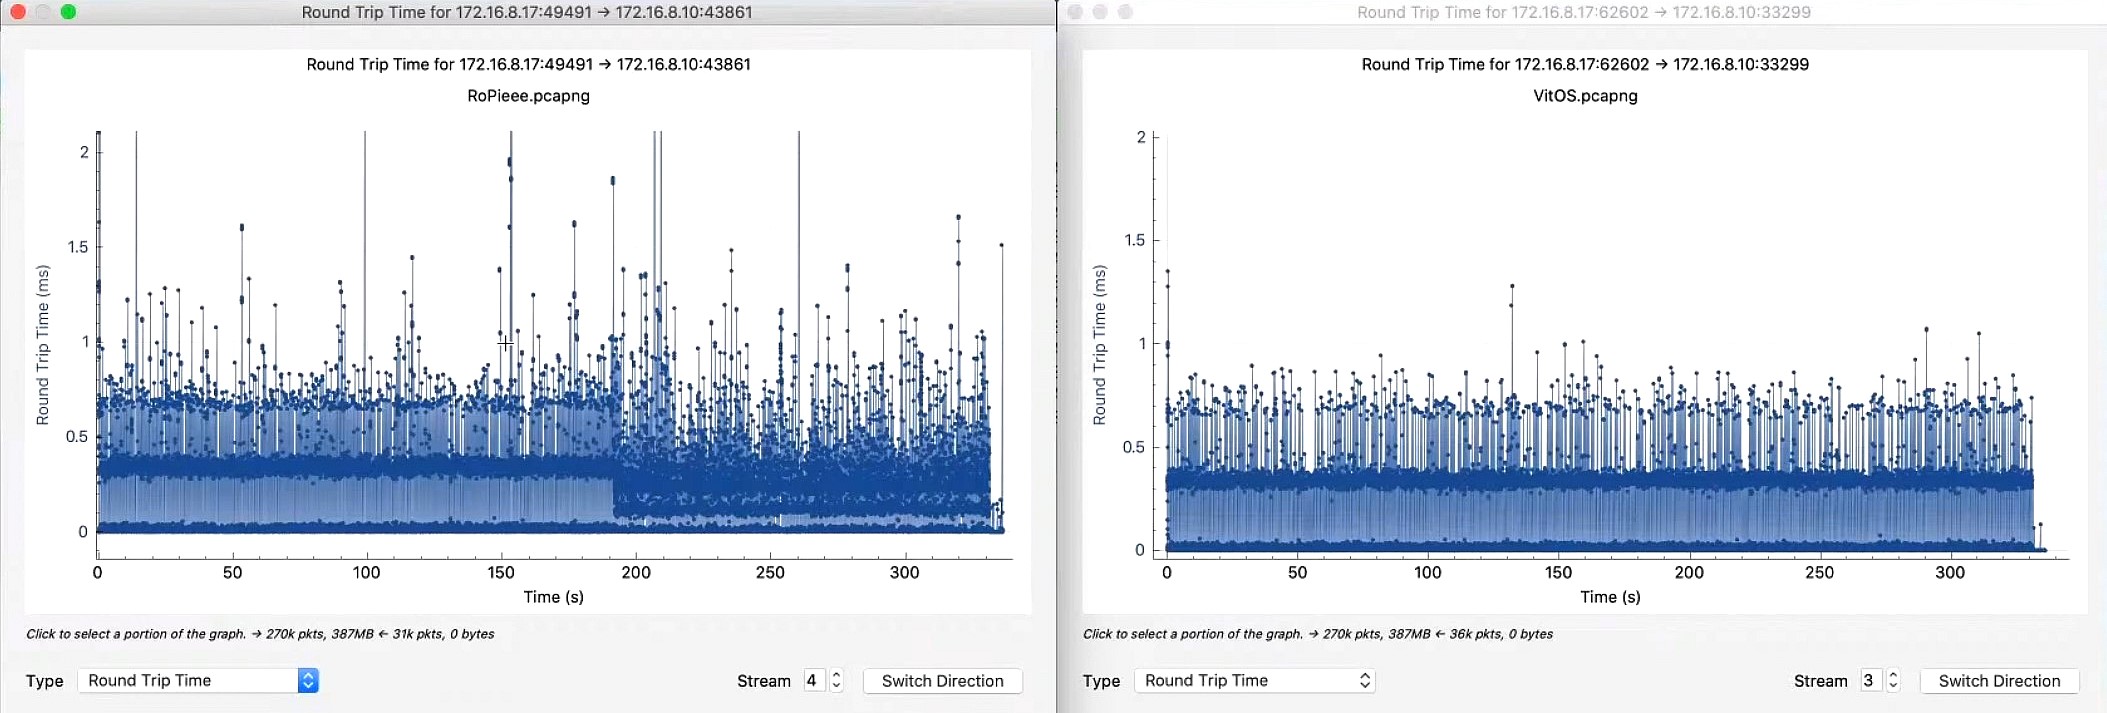Activate the right window via its title bar
This screenshot has width=2107, height=713.
click(x=1583, y=12)
